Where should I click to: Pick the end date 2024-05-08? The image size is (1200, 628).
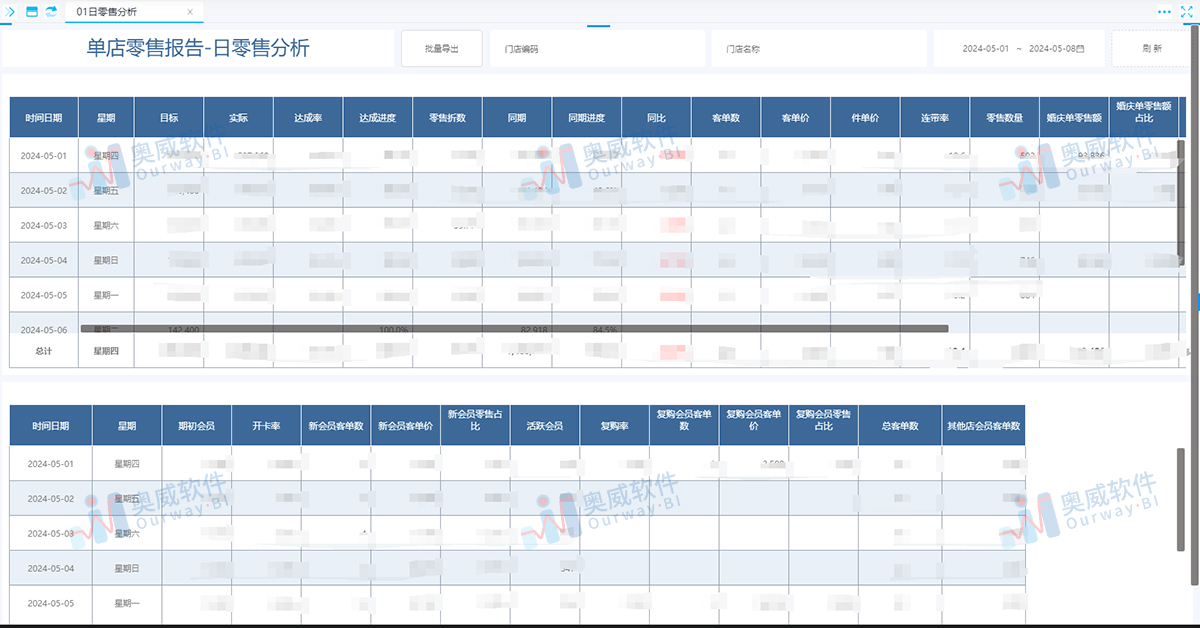point(1052,48)
